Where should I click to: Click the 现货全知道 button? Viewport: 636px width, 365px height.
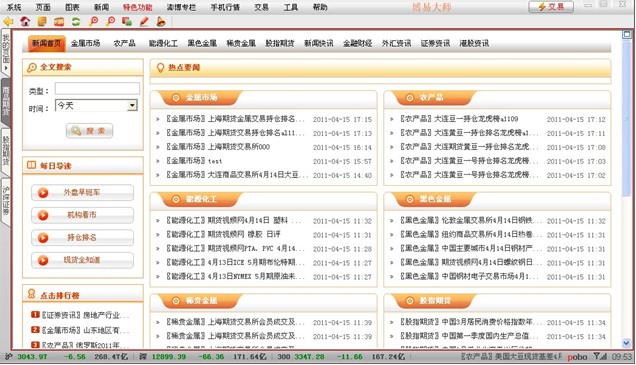click(x=82, y=260)
